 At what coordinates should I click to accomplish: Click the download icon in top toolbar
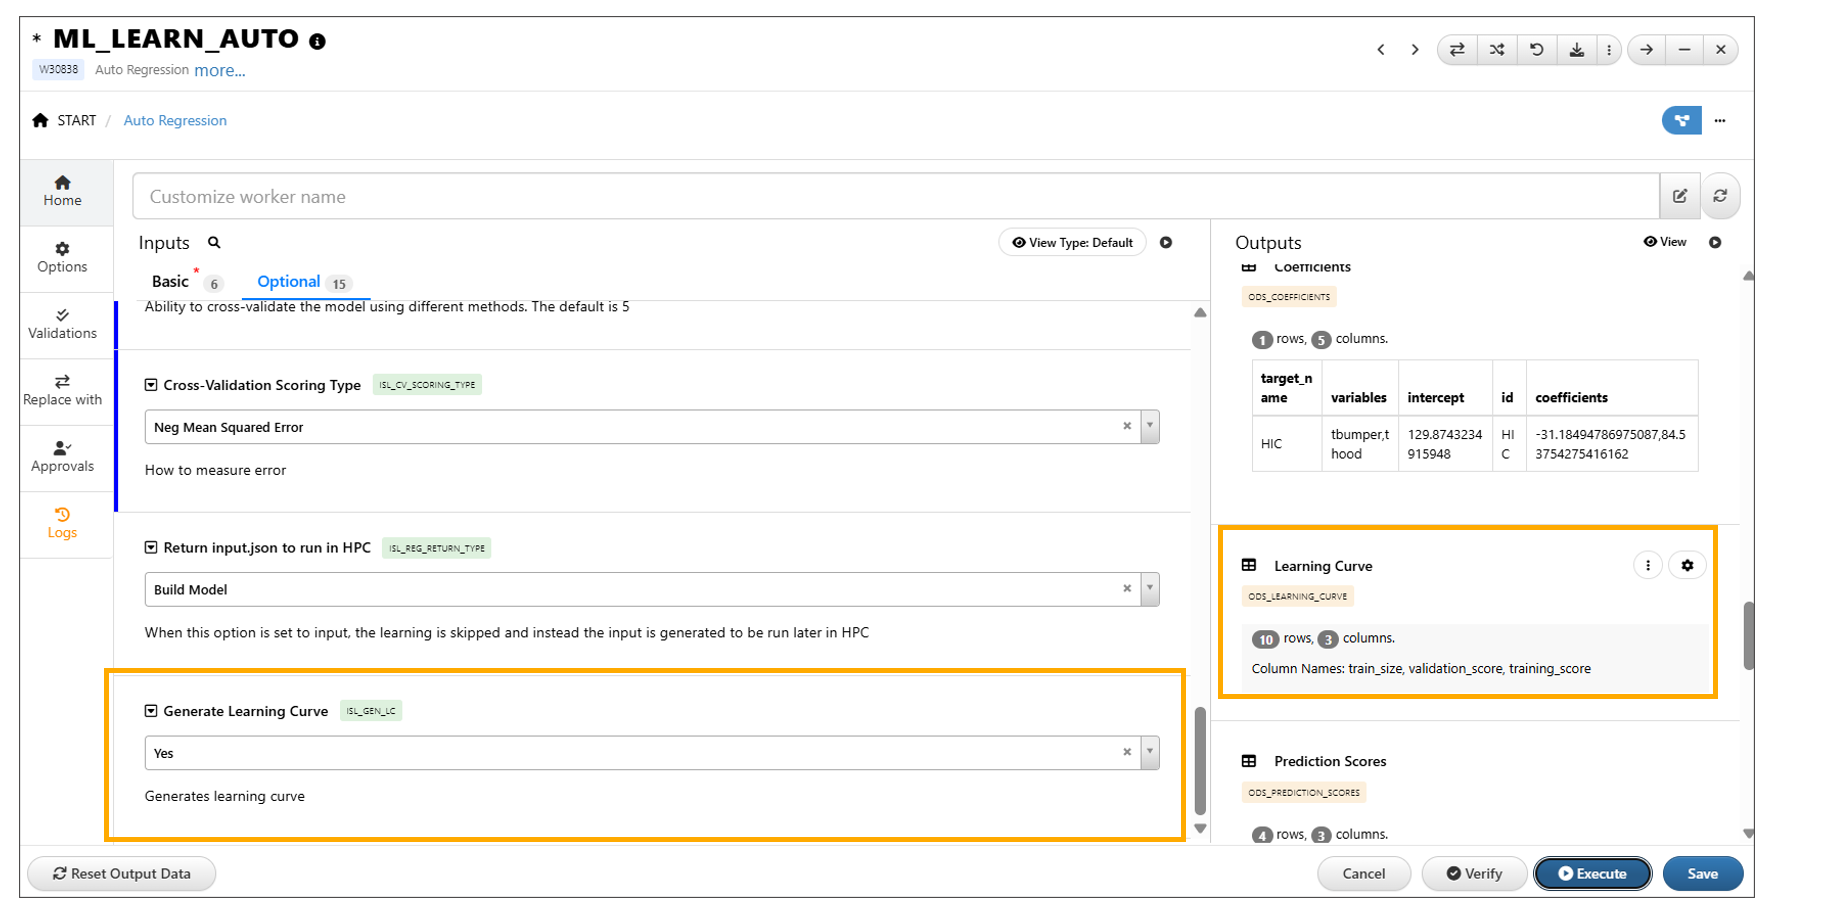pos(1576,50)
